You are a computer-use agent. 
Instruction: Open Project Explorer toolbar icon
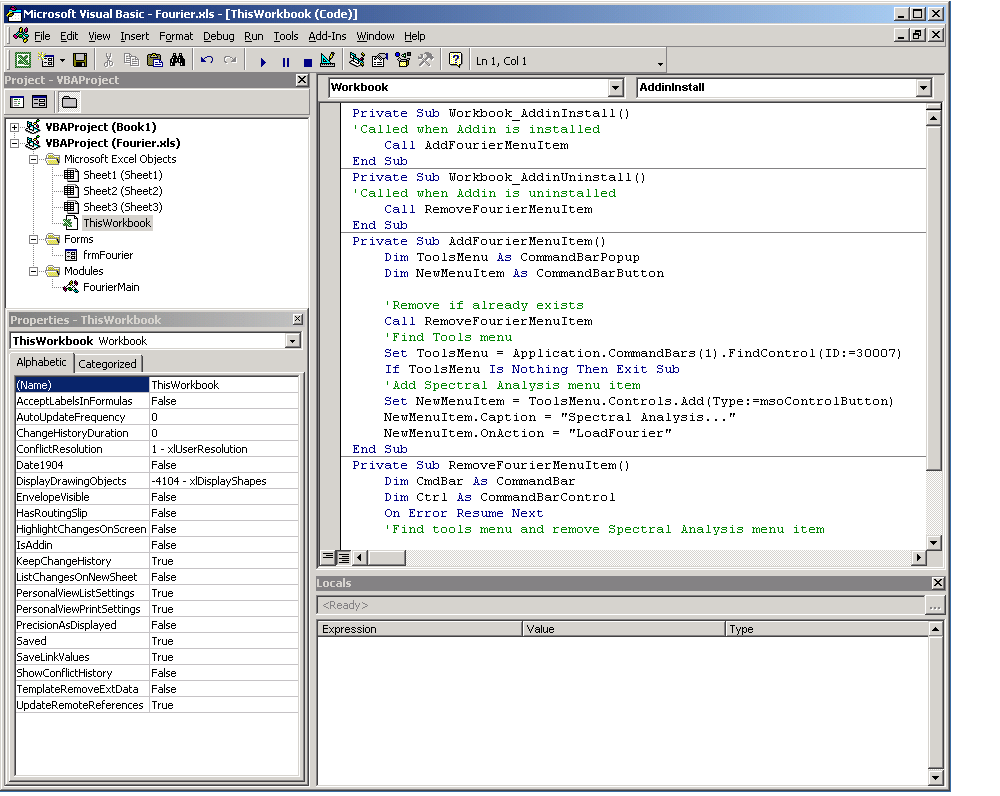[x=357, y=61]
